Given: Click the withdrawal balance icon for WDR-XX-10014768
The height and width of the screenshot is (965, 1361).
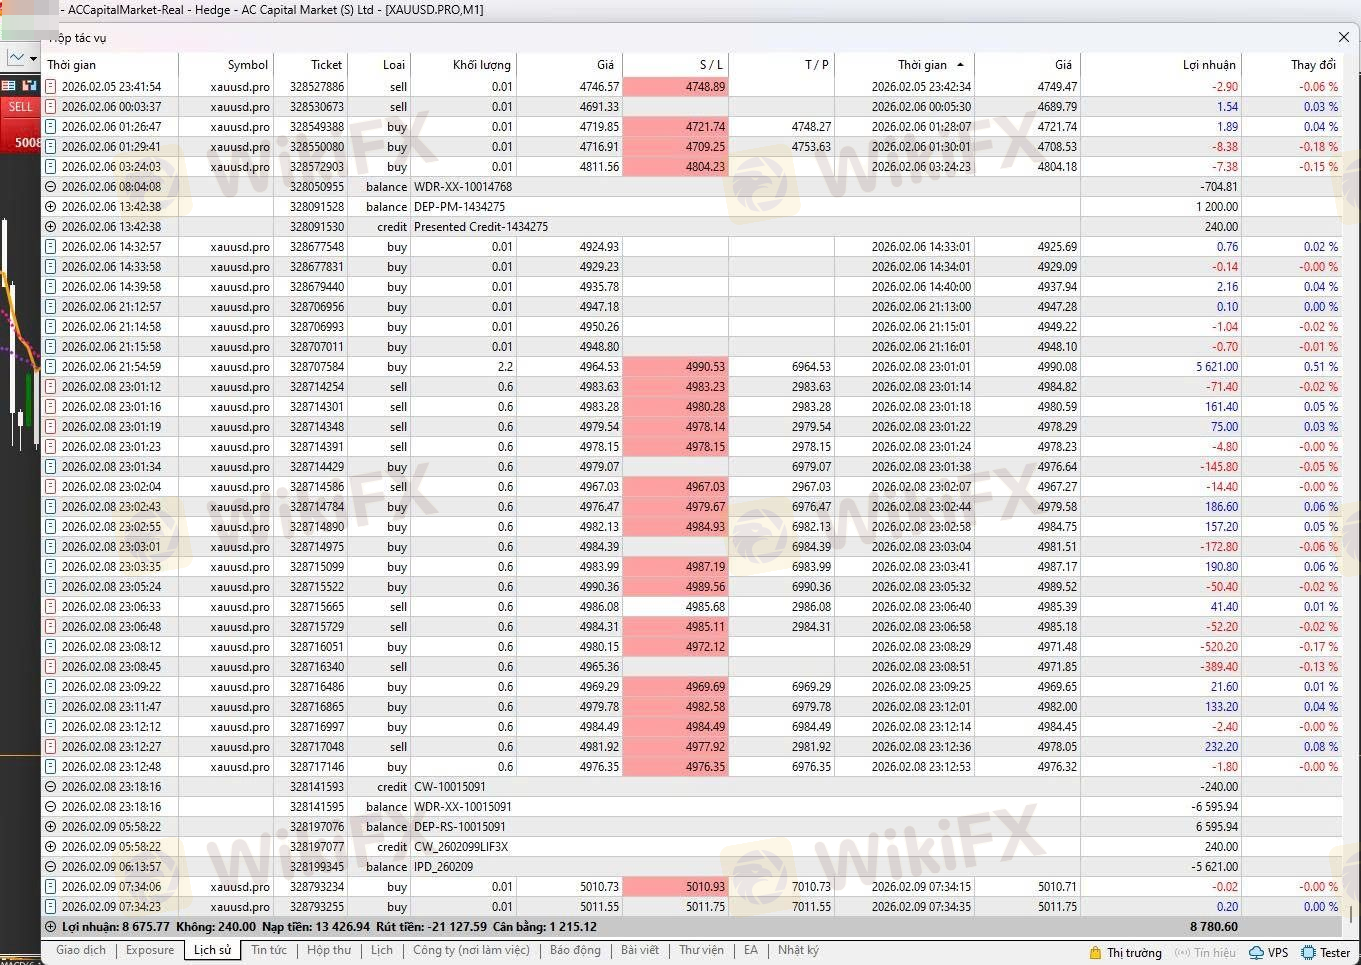Looking at the screenshot, I should click(x=51, y=187).
